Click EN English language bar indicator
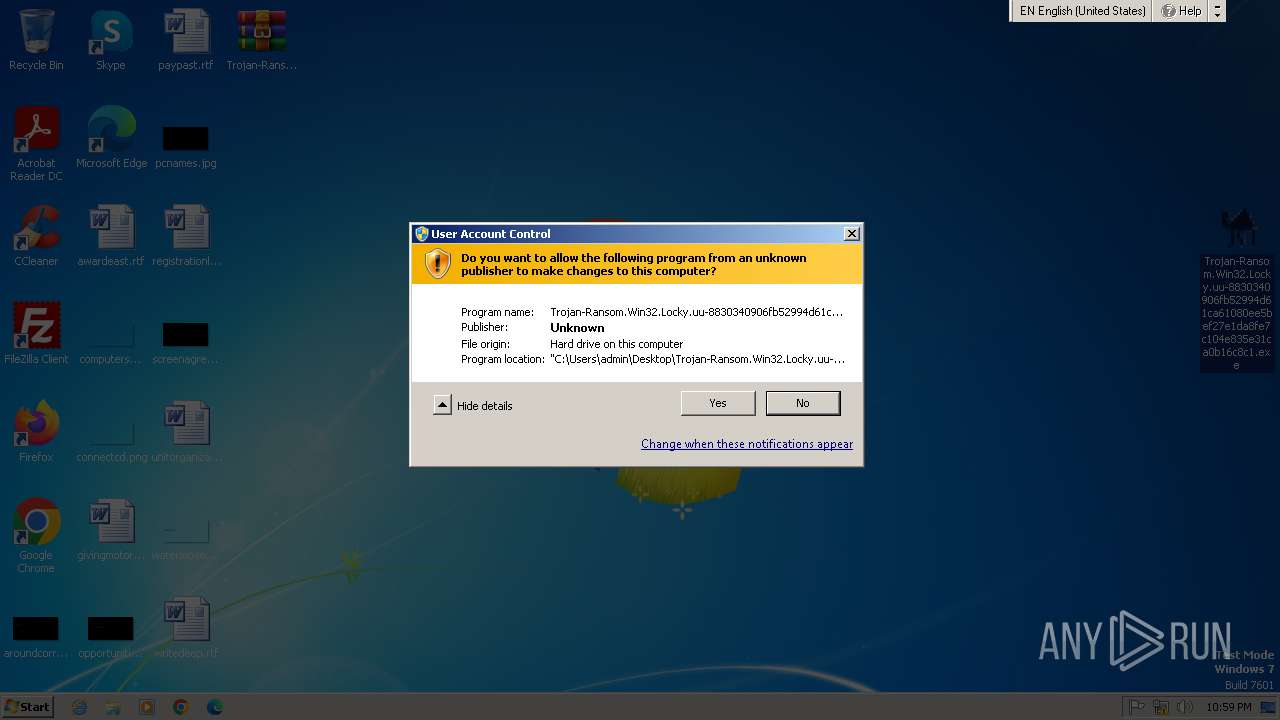The width and height of the screenshot is (1280, 720). click(x=1082, y=11)
